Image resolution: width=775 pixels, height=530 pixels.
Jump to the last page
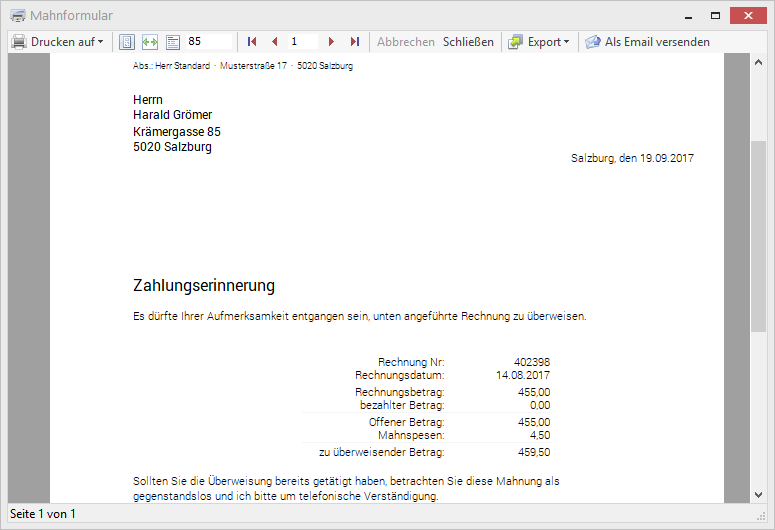point(355,42)
